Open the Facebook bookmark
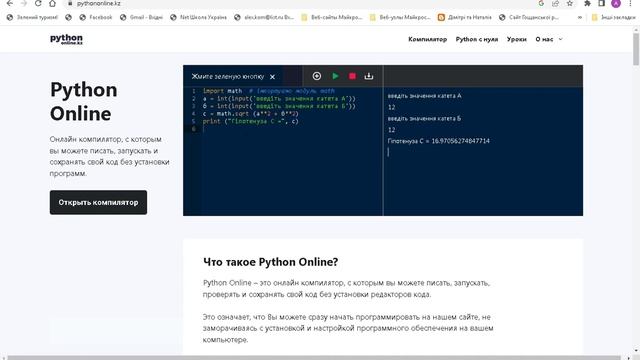The height and width of the screenshot is (360, 640). coord(96,17)
